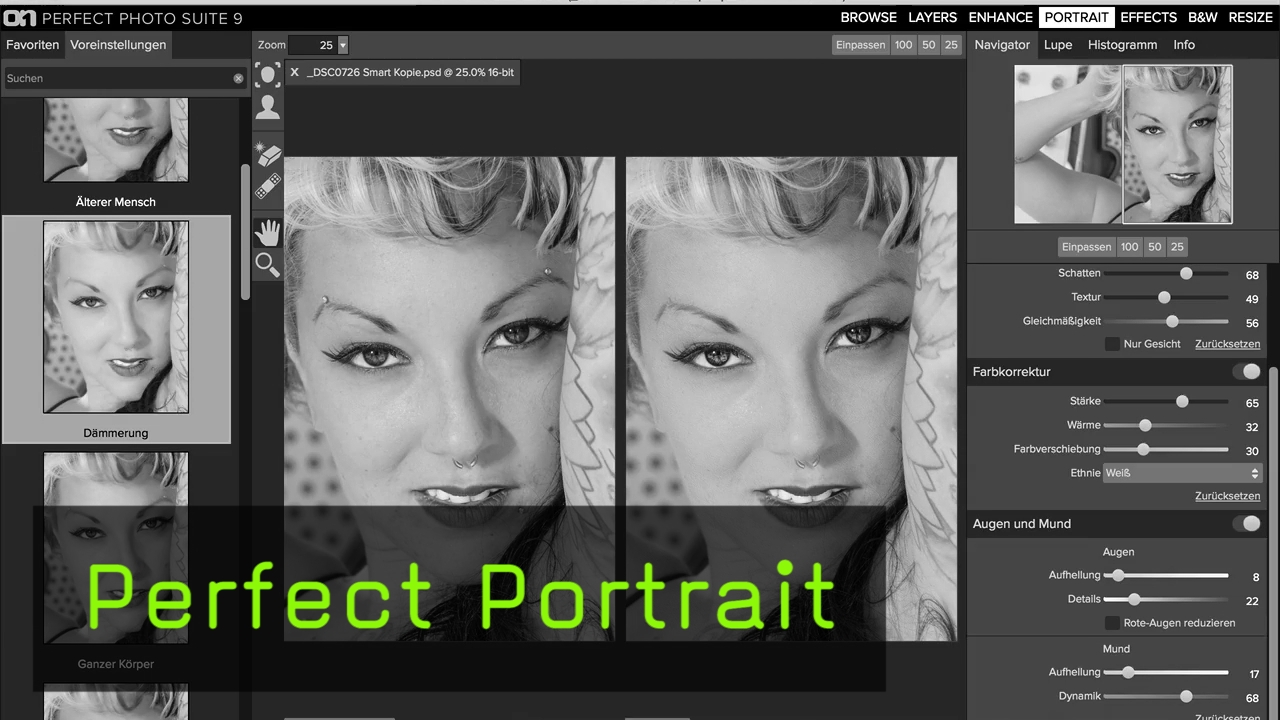This screenshot has height=720, width=1280.
Task: Switch to the ENHANCE module
Action: pyautogui.click(x=1001, y=17)
